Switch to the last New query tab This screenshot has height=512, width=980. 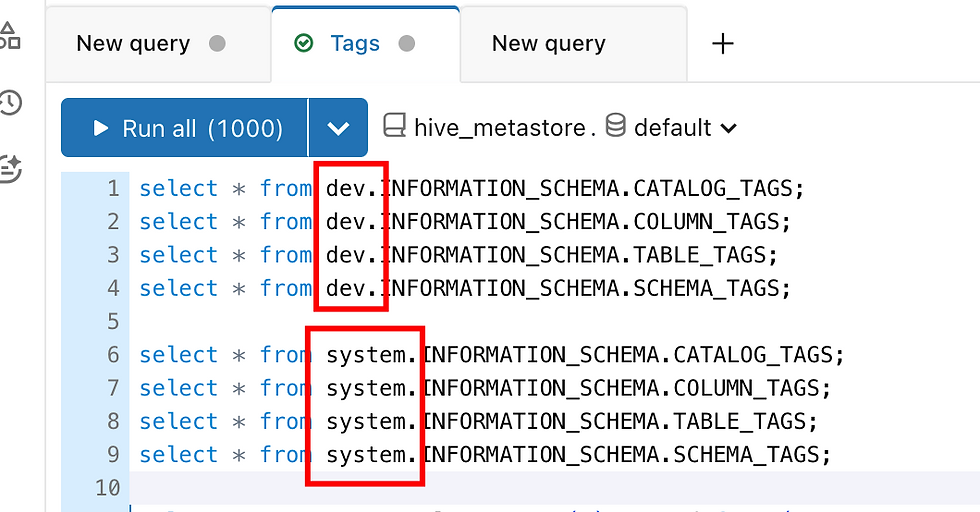click(x=573, y=44)
